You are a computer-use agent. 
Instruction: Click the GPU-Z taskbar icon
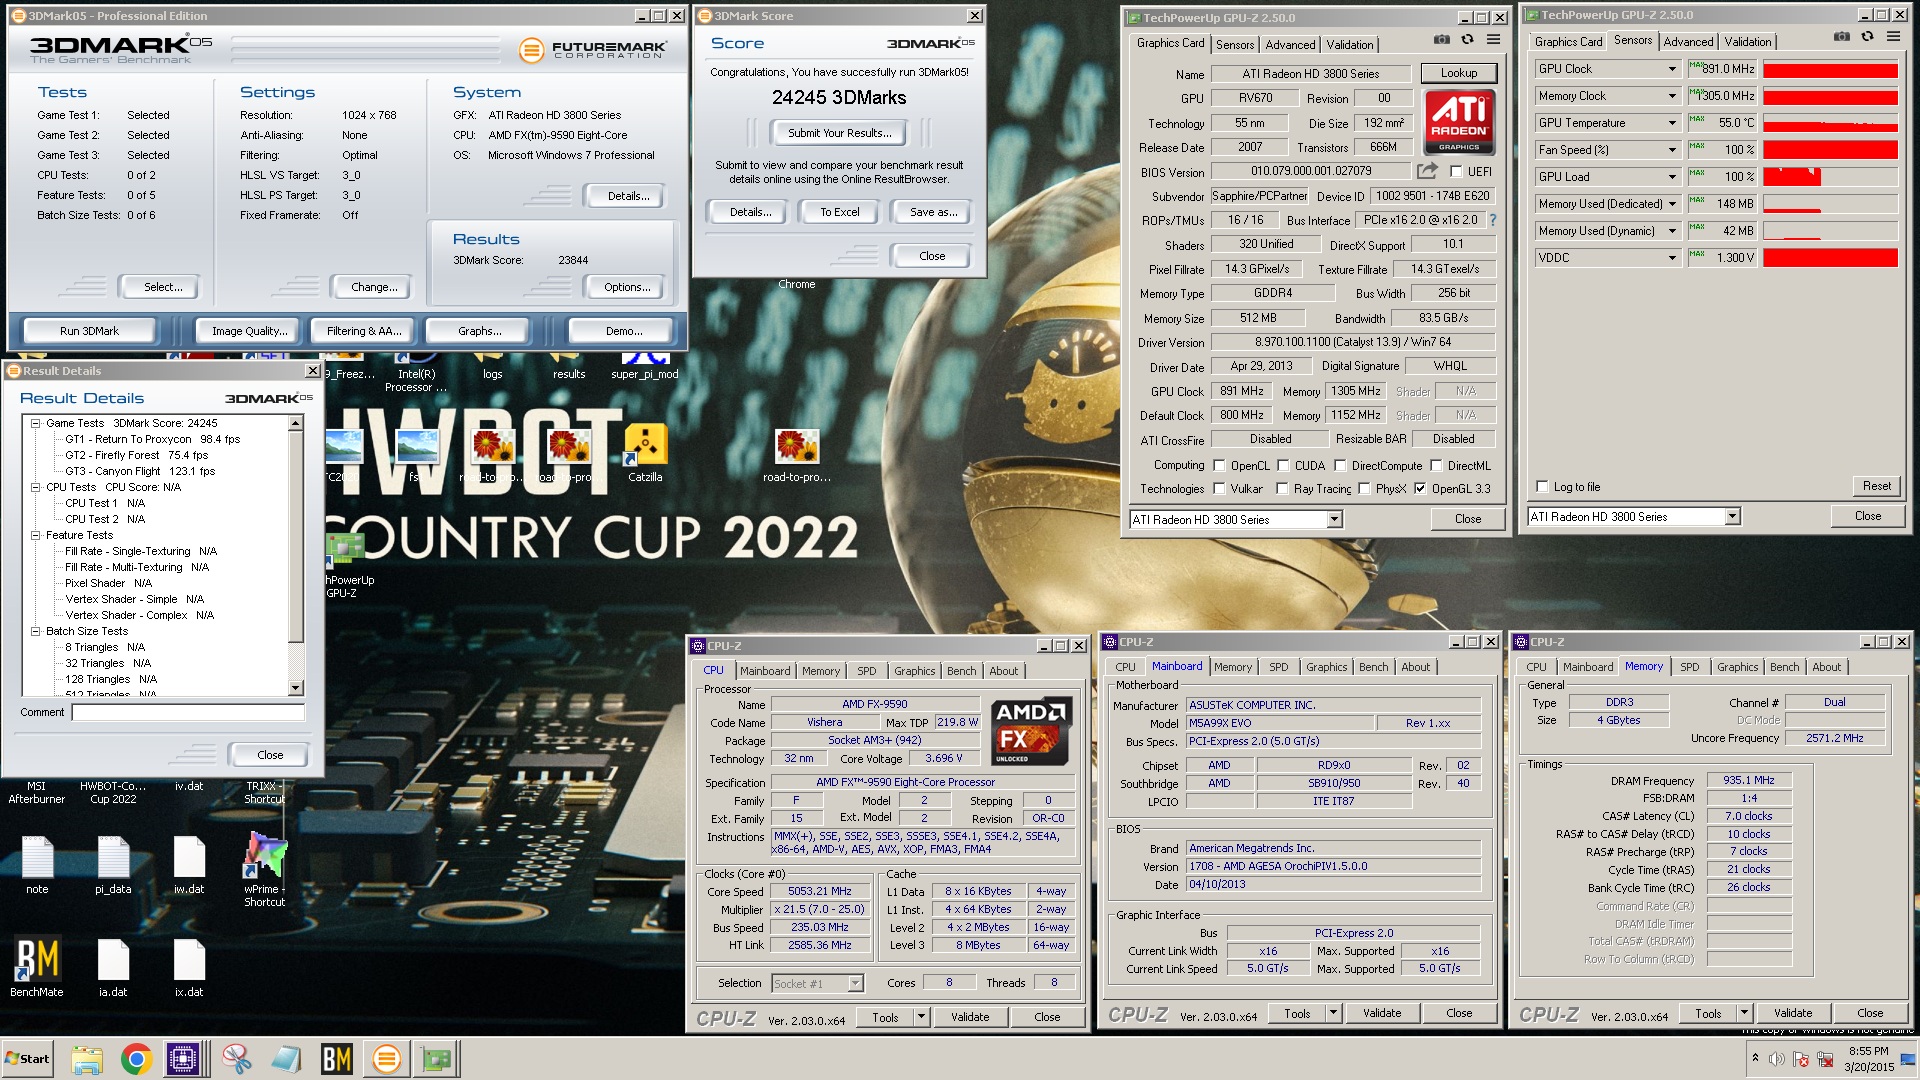coord(436,1059)
